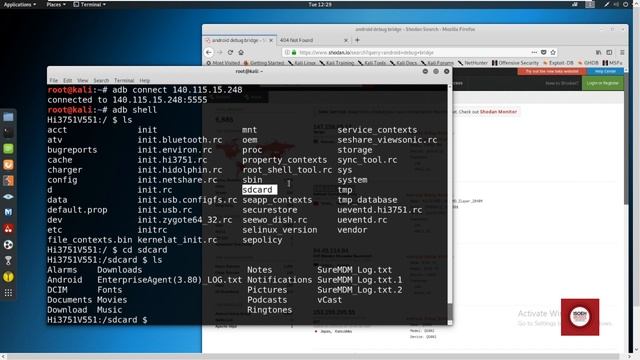Open Kali Forums bookmark
Viewport: 640px width, 360px height.
tap(437, 63)
